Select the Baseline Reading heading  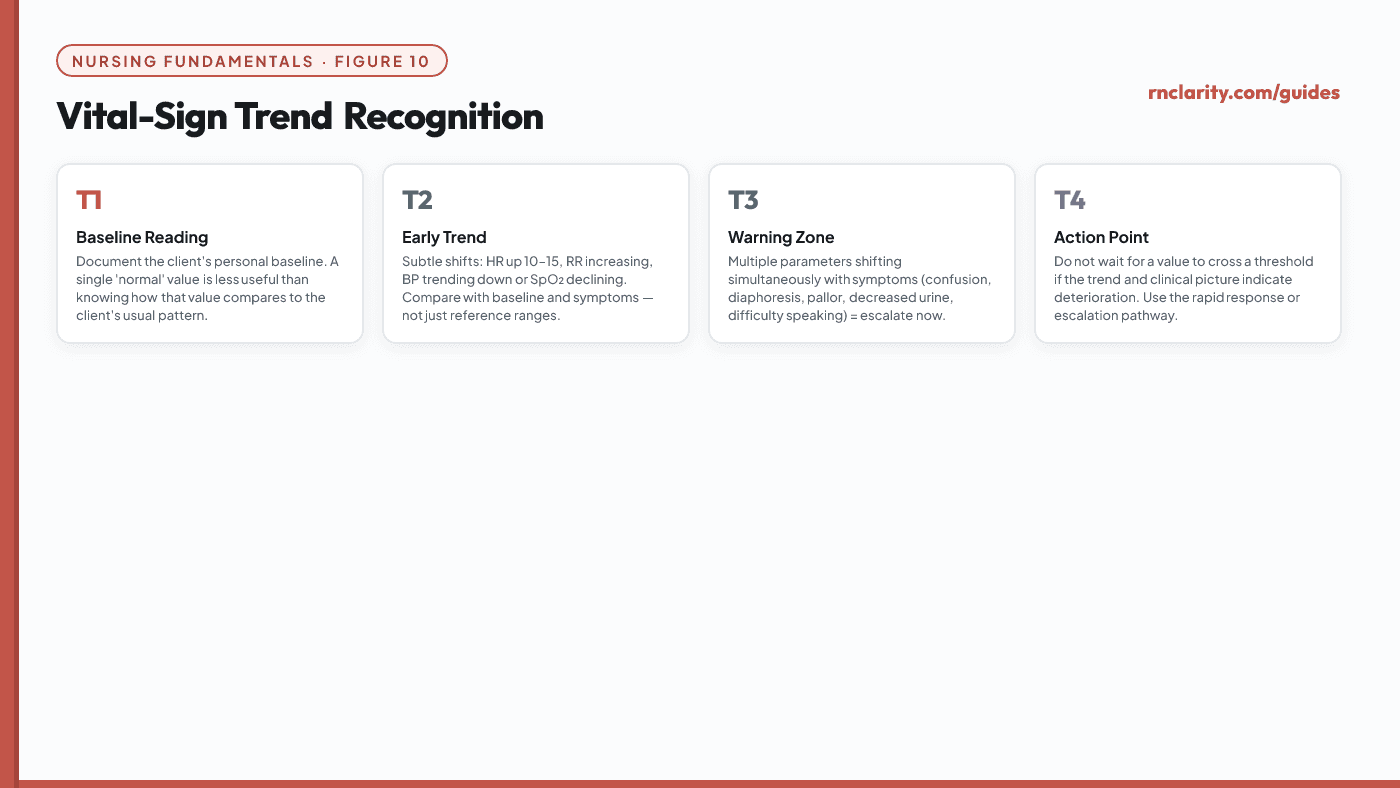pyautogui.click(x=142, y=237)
